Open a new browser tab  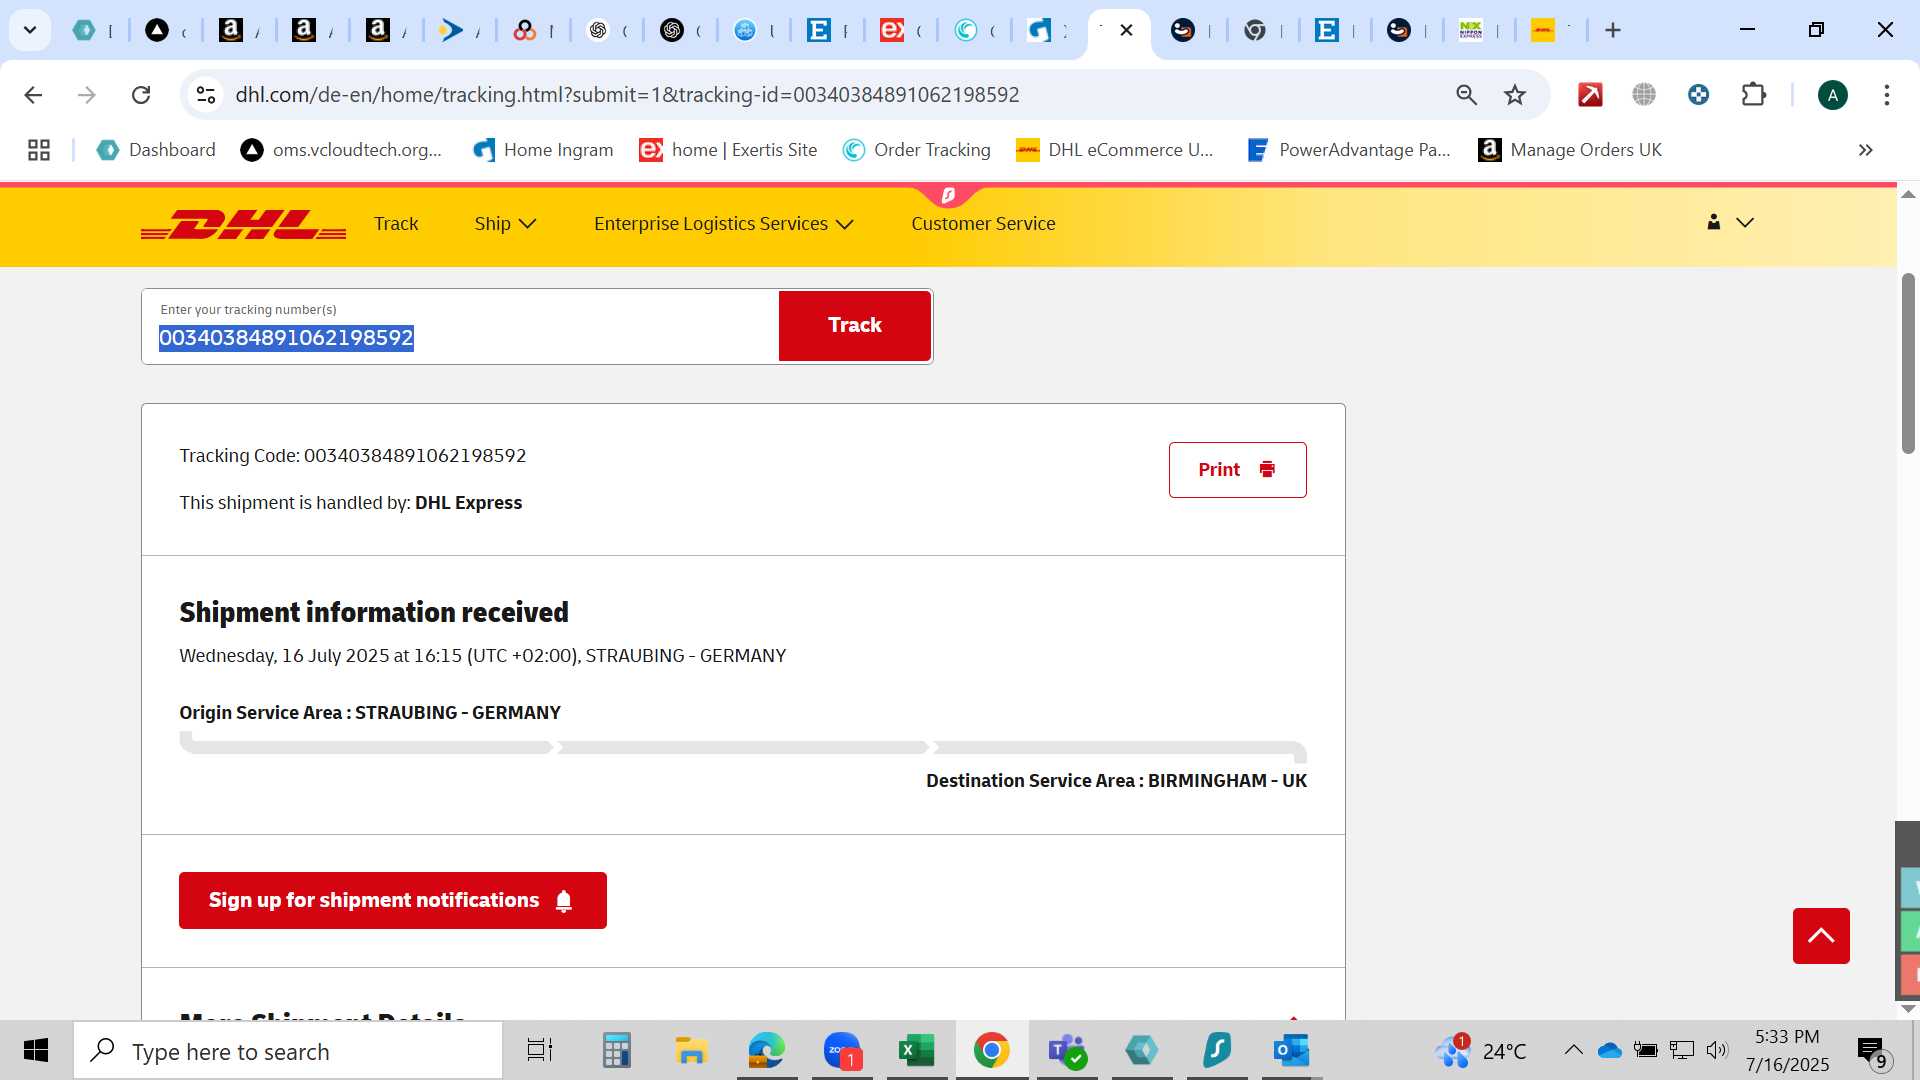click(x=1612, y=30)
